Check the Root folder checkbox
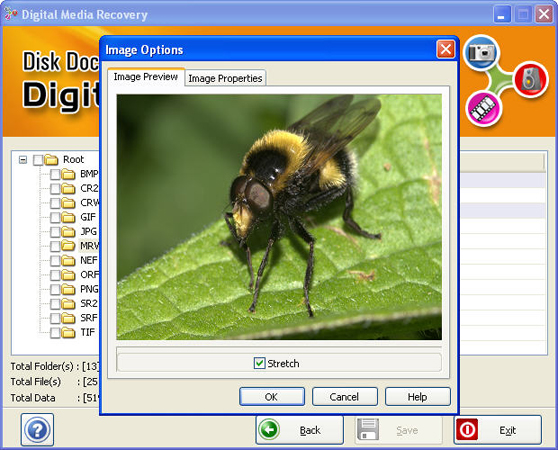Viewport: 558px width, 450px height. pyautogui.click(x=38, y=160)
